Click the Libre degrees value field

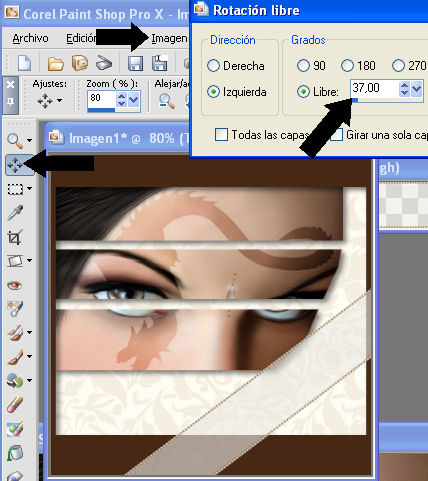coord(374,89)
